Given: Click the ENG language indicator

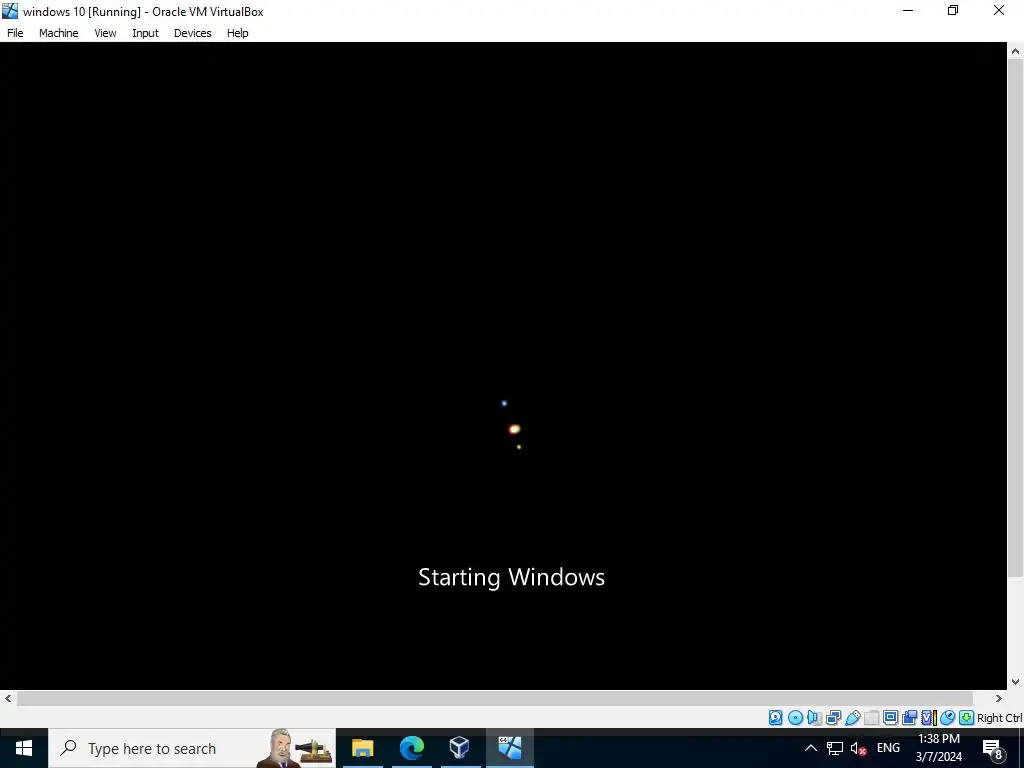Looking at the screenshot, I should coord(888,748).
